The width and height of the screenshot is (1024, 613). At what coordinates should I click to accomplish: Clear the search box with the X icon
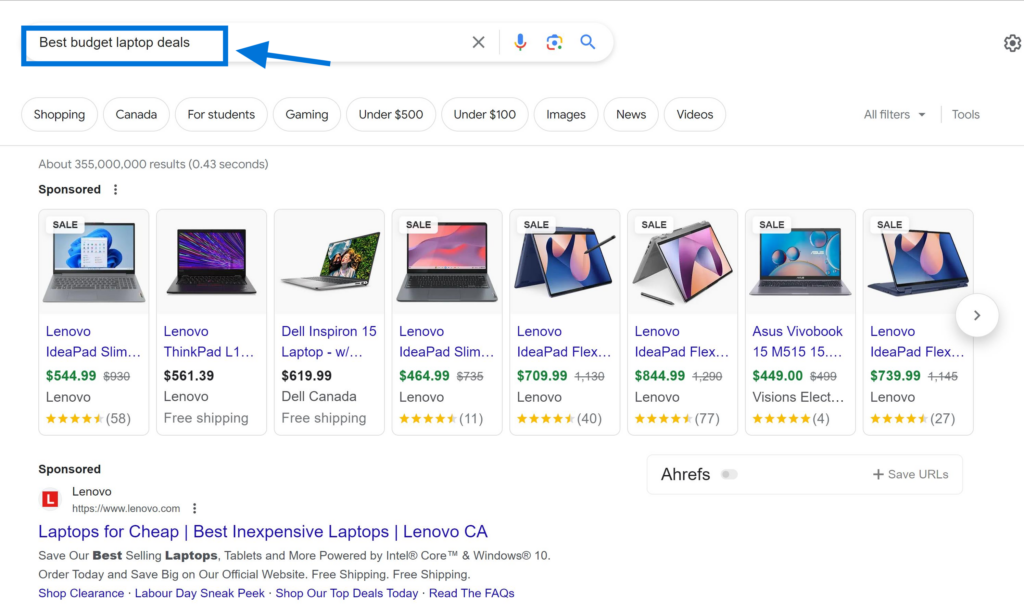478,42
